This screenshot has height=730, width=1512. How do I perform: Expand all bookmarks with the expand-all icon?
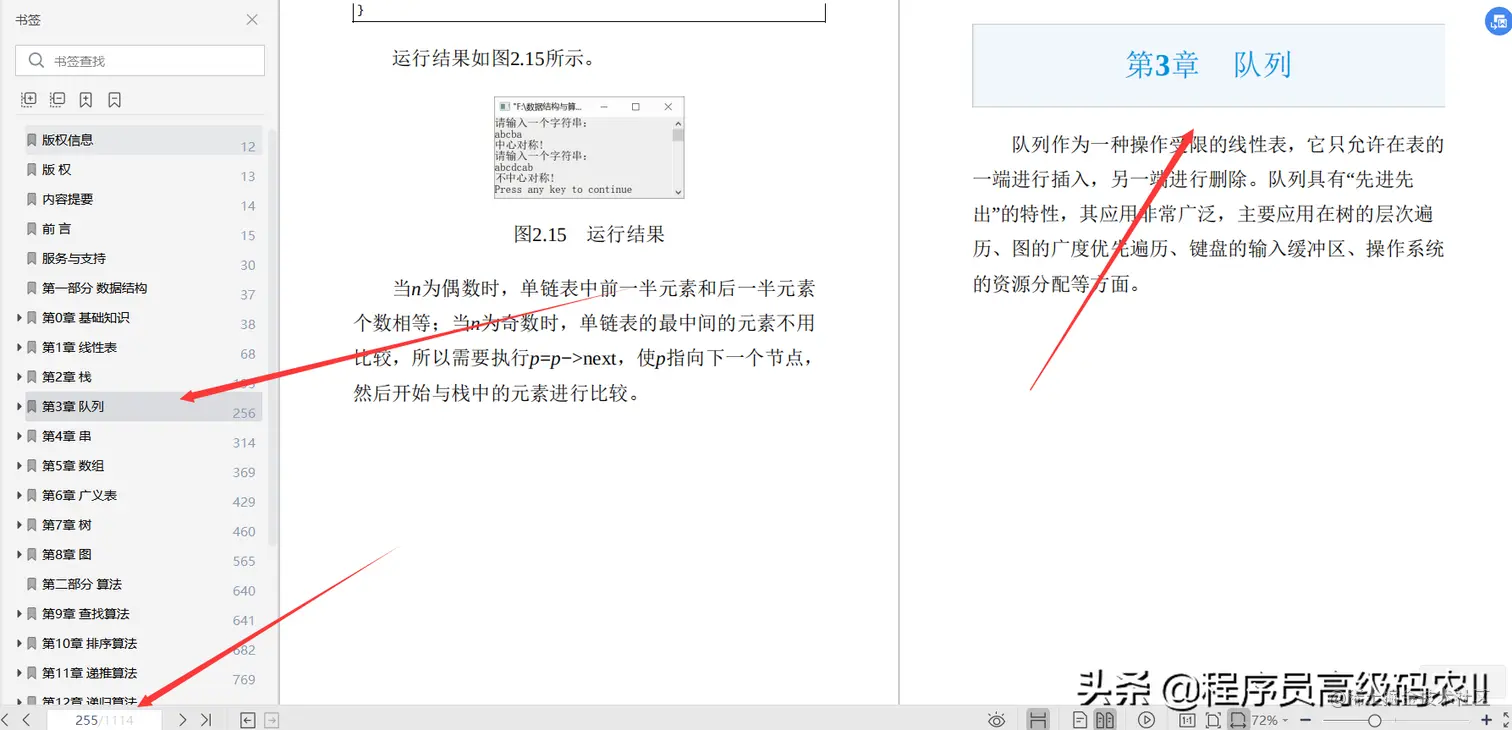(x=28, y=99)
